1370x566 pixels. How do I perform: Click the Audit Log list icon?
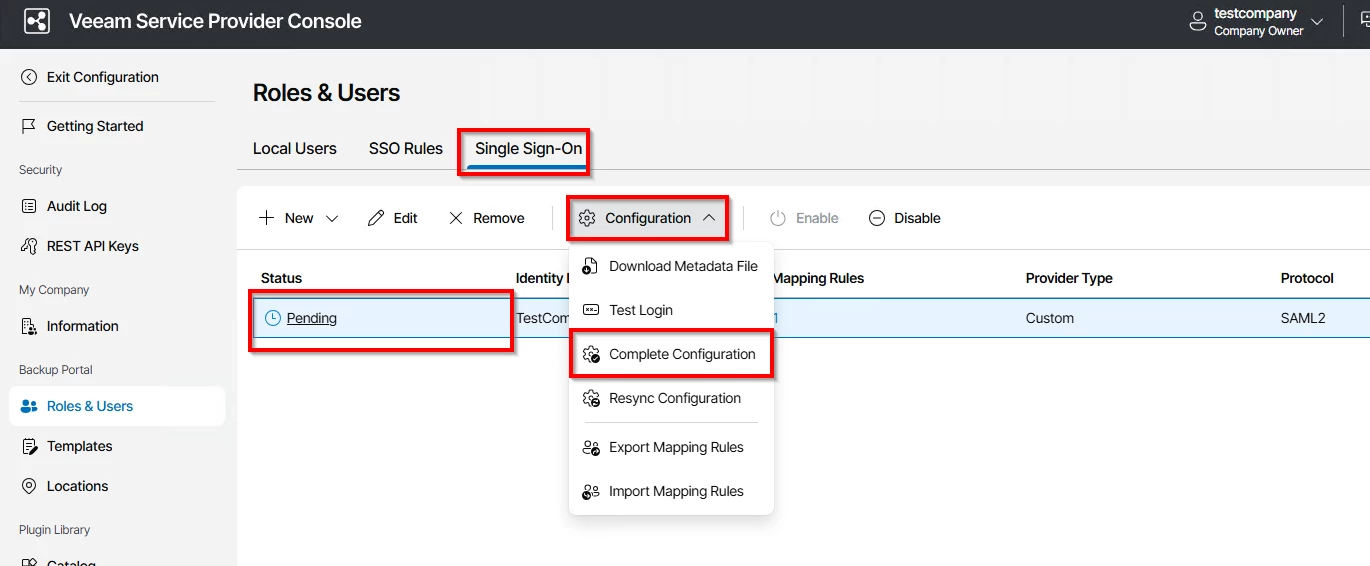[x=29, y=206]
